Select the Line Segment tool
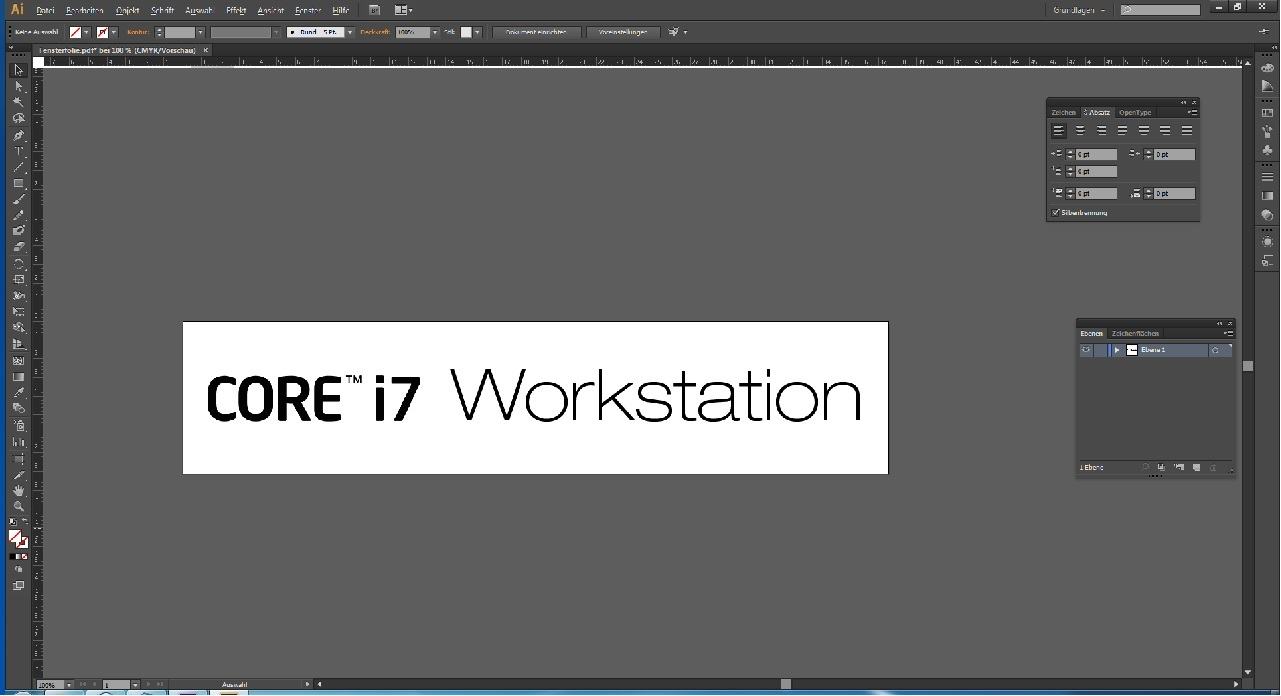The height and width of the screenshot is (696, 1281). click(x=18, y=167)
